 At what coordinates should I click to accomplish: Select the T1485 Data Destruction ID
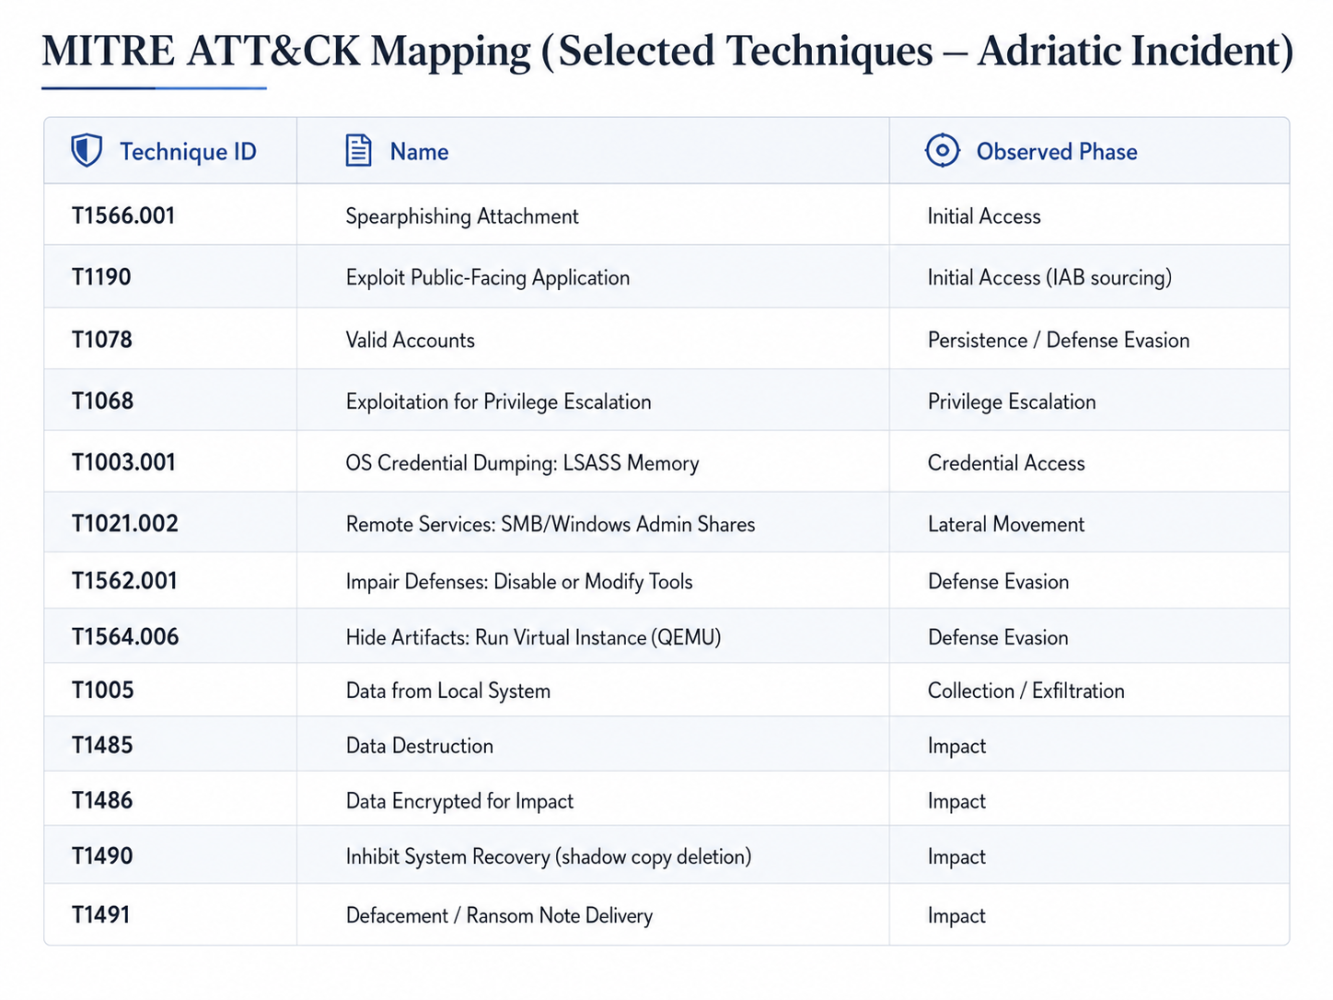pos(102,745)
